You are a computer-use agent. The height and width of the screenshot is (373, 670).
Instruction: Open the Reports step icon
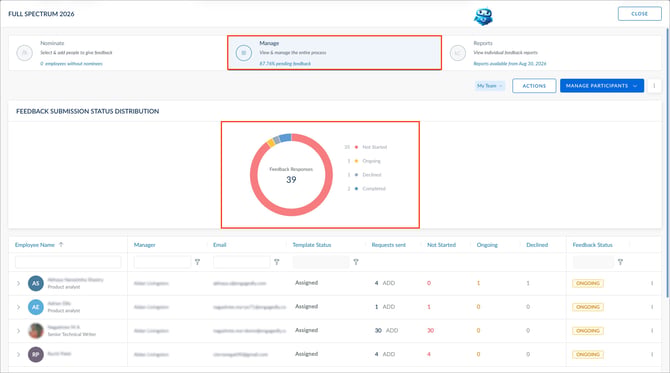click(x=458, y=53)
